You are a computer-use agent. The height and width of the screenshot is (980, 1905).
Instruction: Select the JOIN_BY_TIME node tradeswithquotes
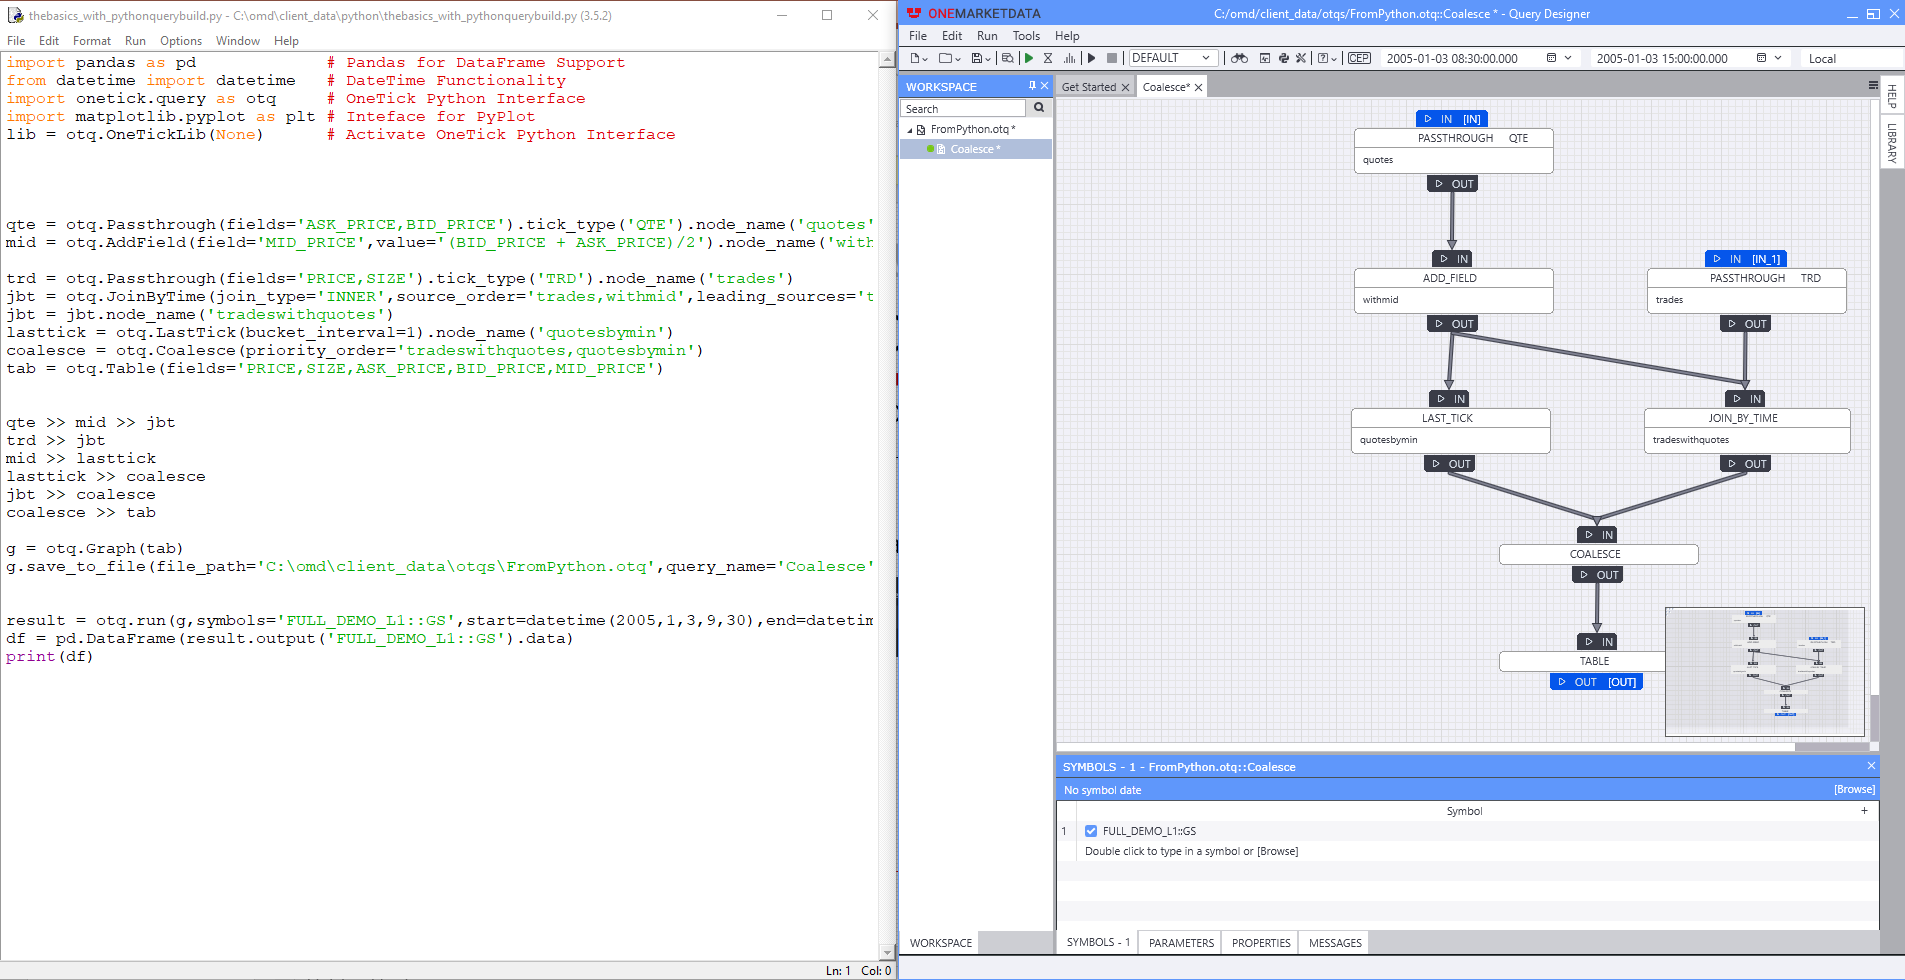click(1746, 430)
